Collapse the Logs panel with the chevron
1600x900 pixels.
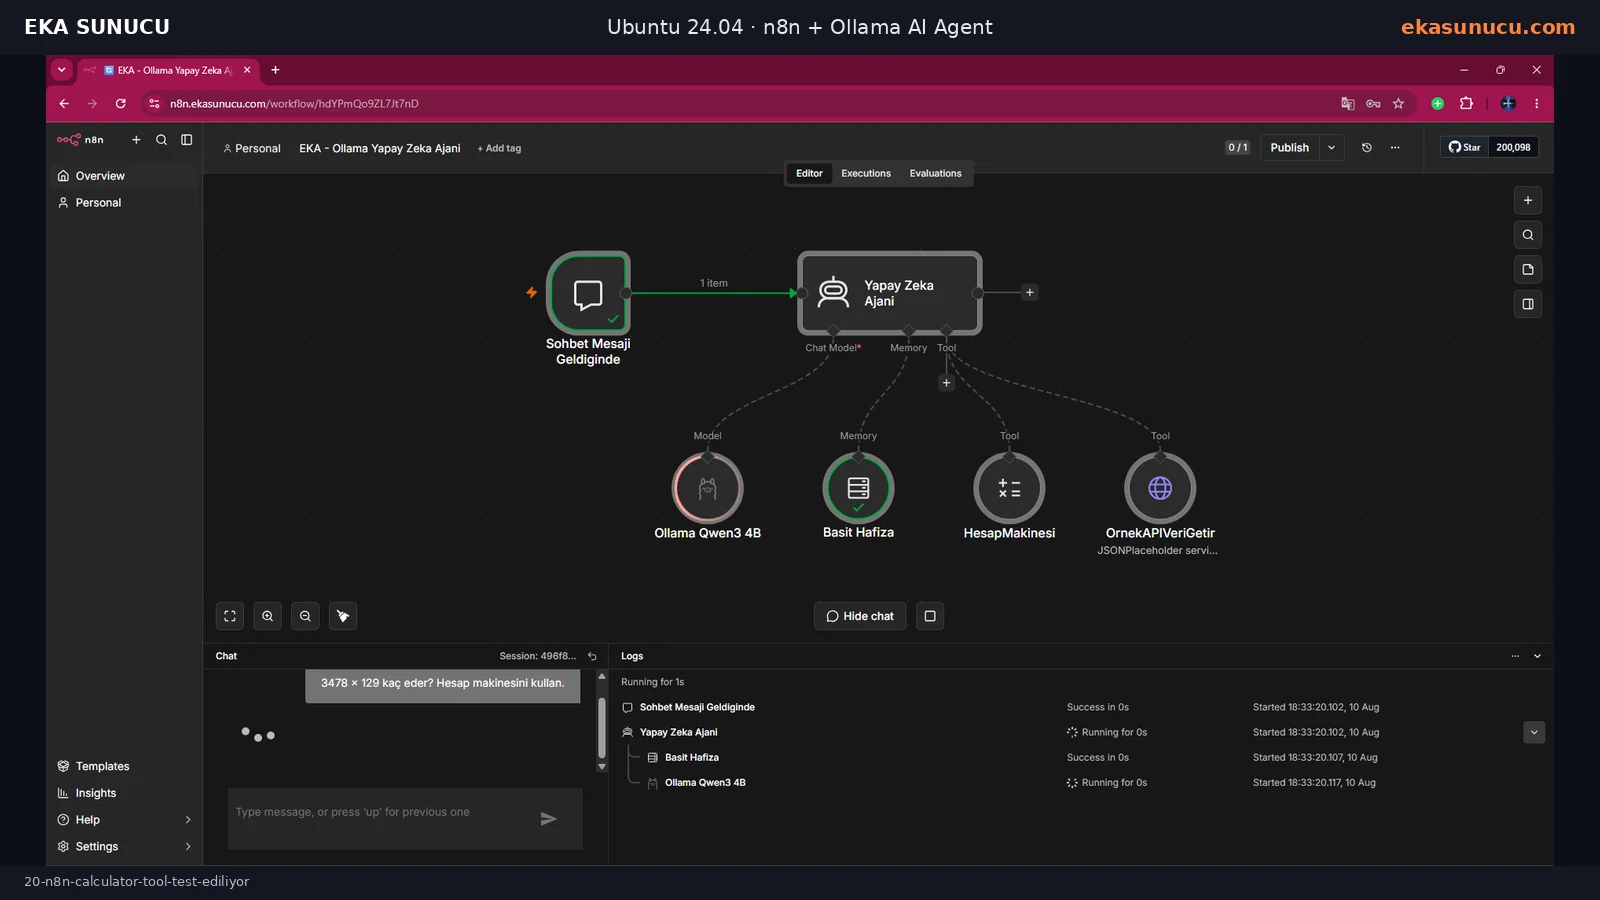(1537, 657)
